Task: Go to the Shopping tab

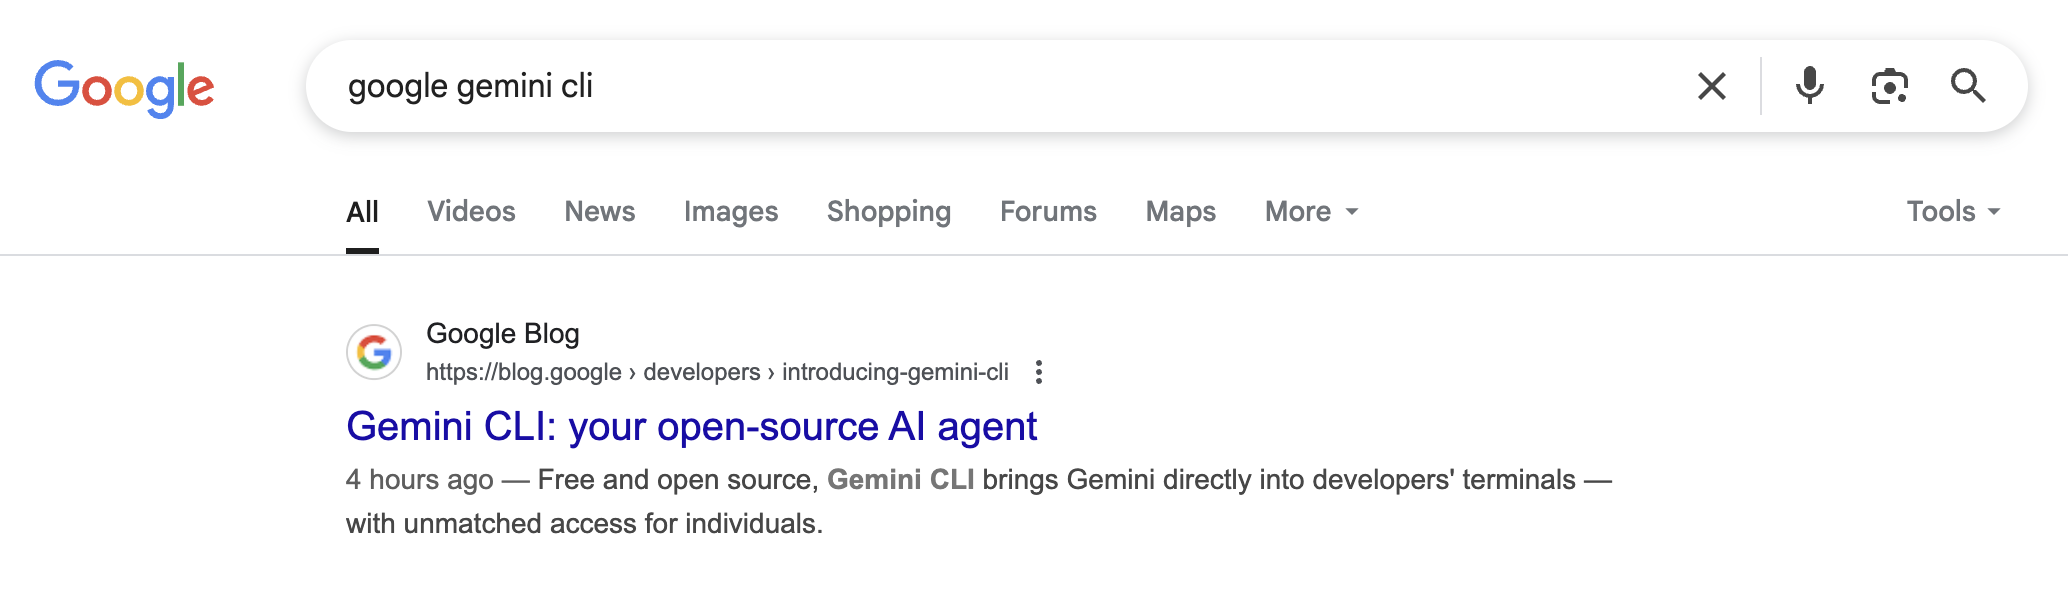Action: (x=888, y=212)
